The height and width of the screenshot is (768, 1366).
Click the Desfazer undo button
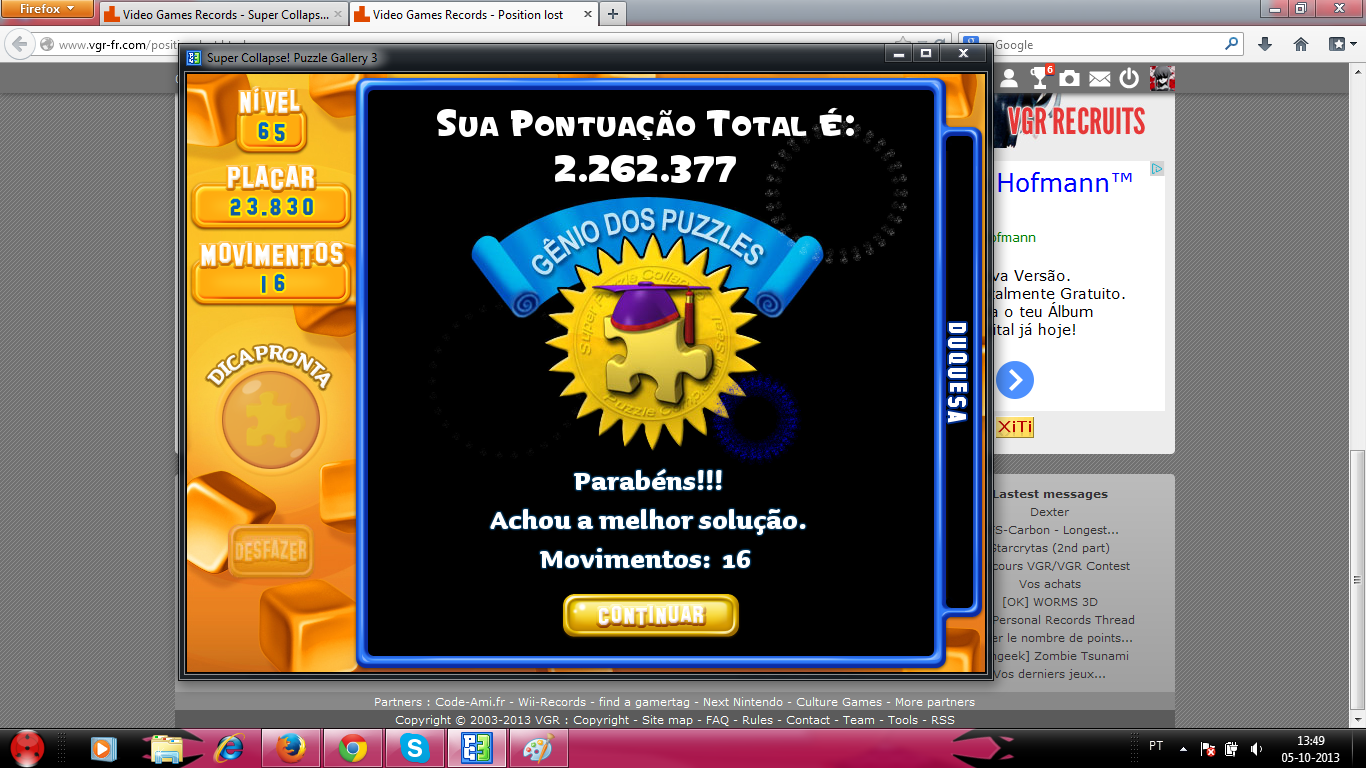270,551
